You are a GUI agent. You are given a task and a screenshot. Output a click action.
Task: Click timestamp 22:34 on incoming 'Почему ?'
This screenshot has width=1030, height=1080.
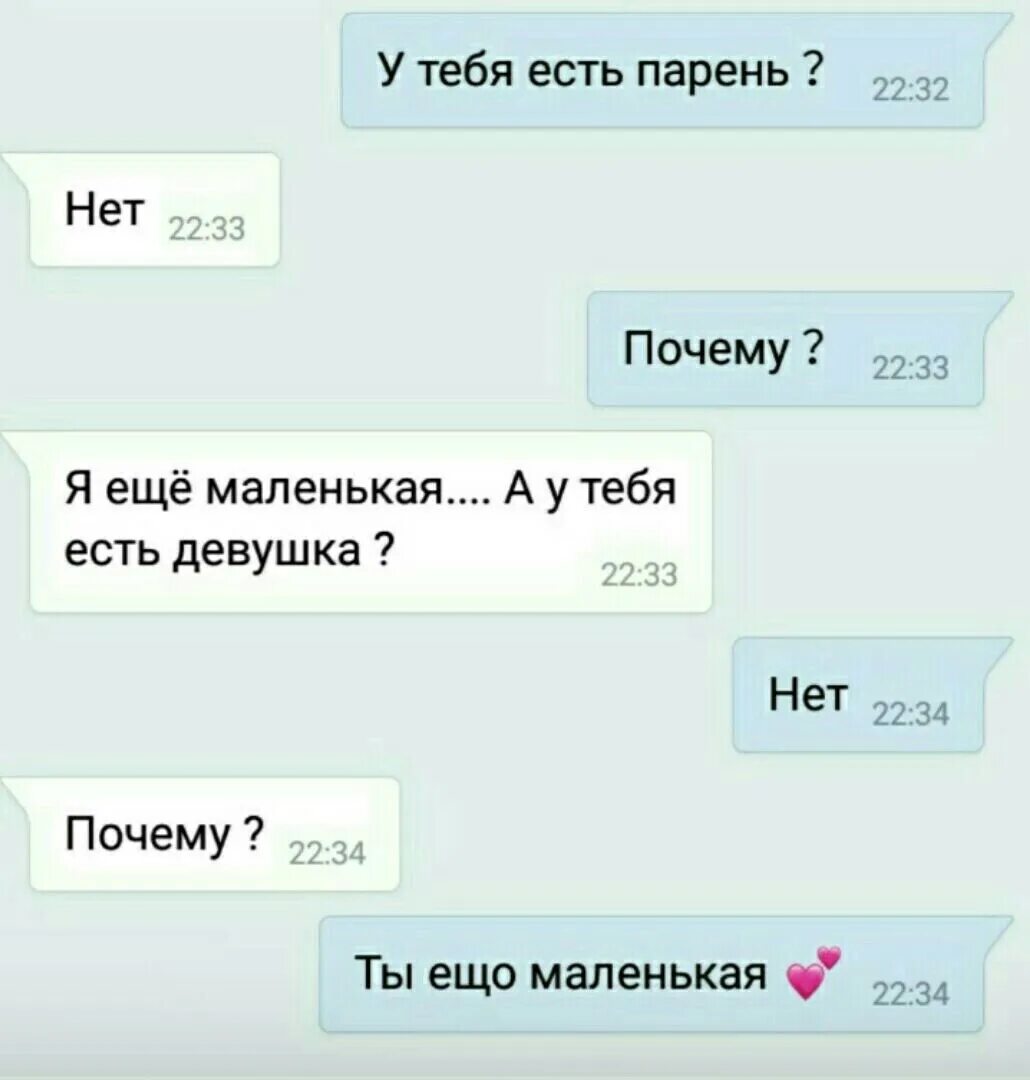[327, 855]
